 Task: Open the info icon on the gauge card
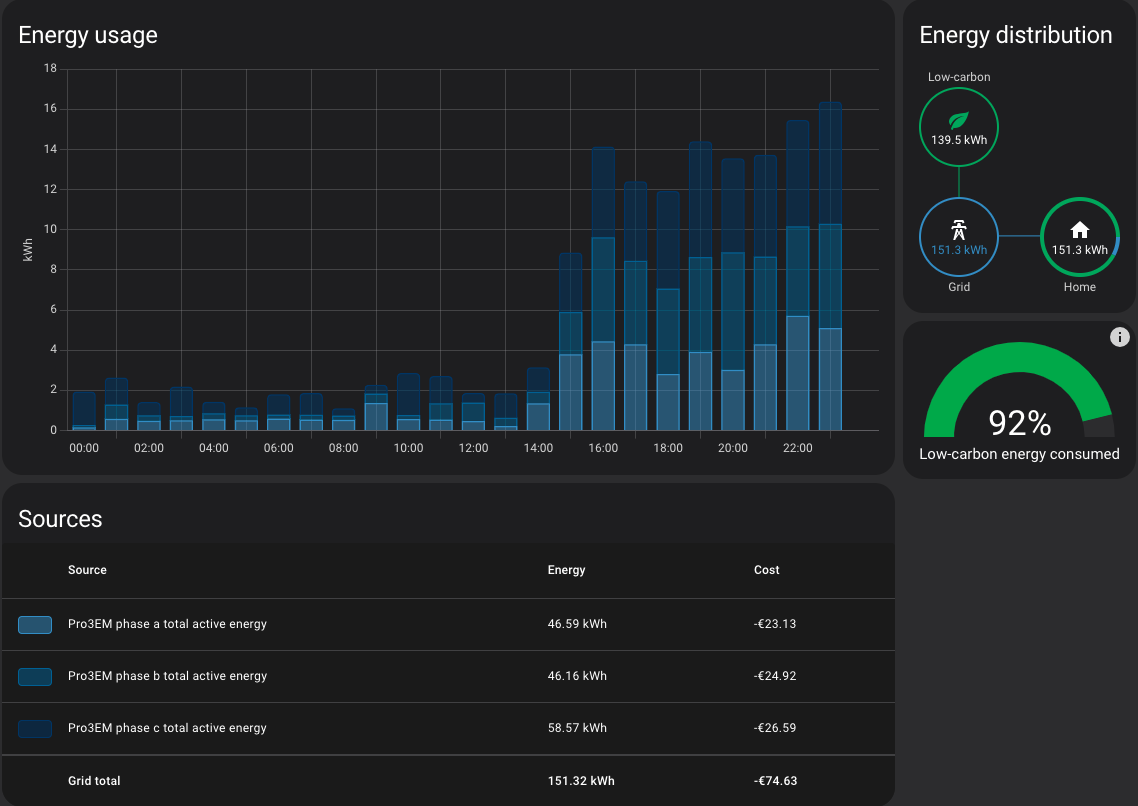click(x=1119, y=337)
